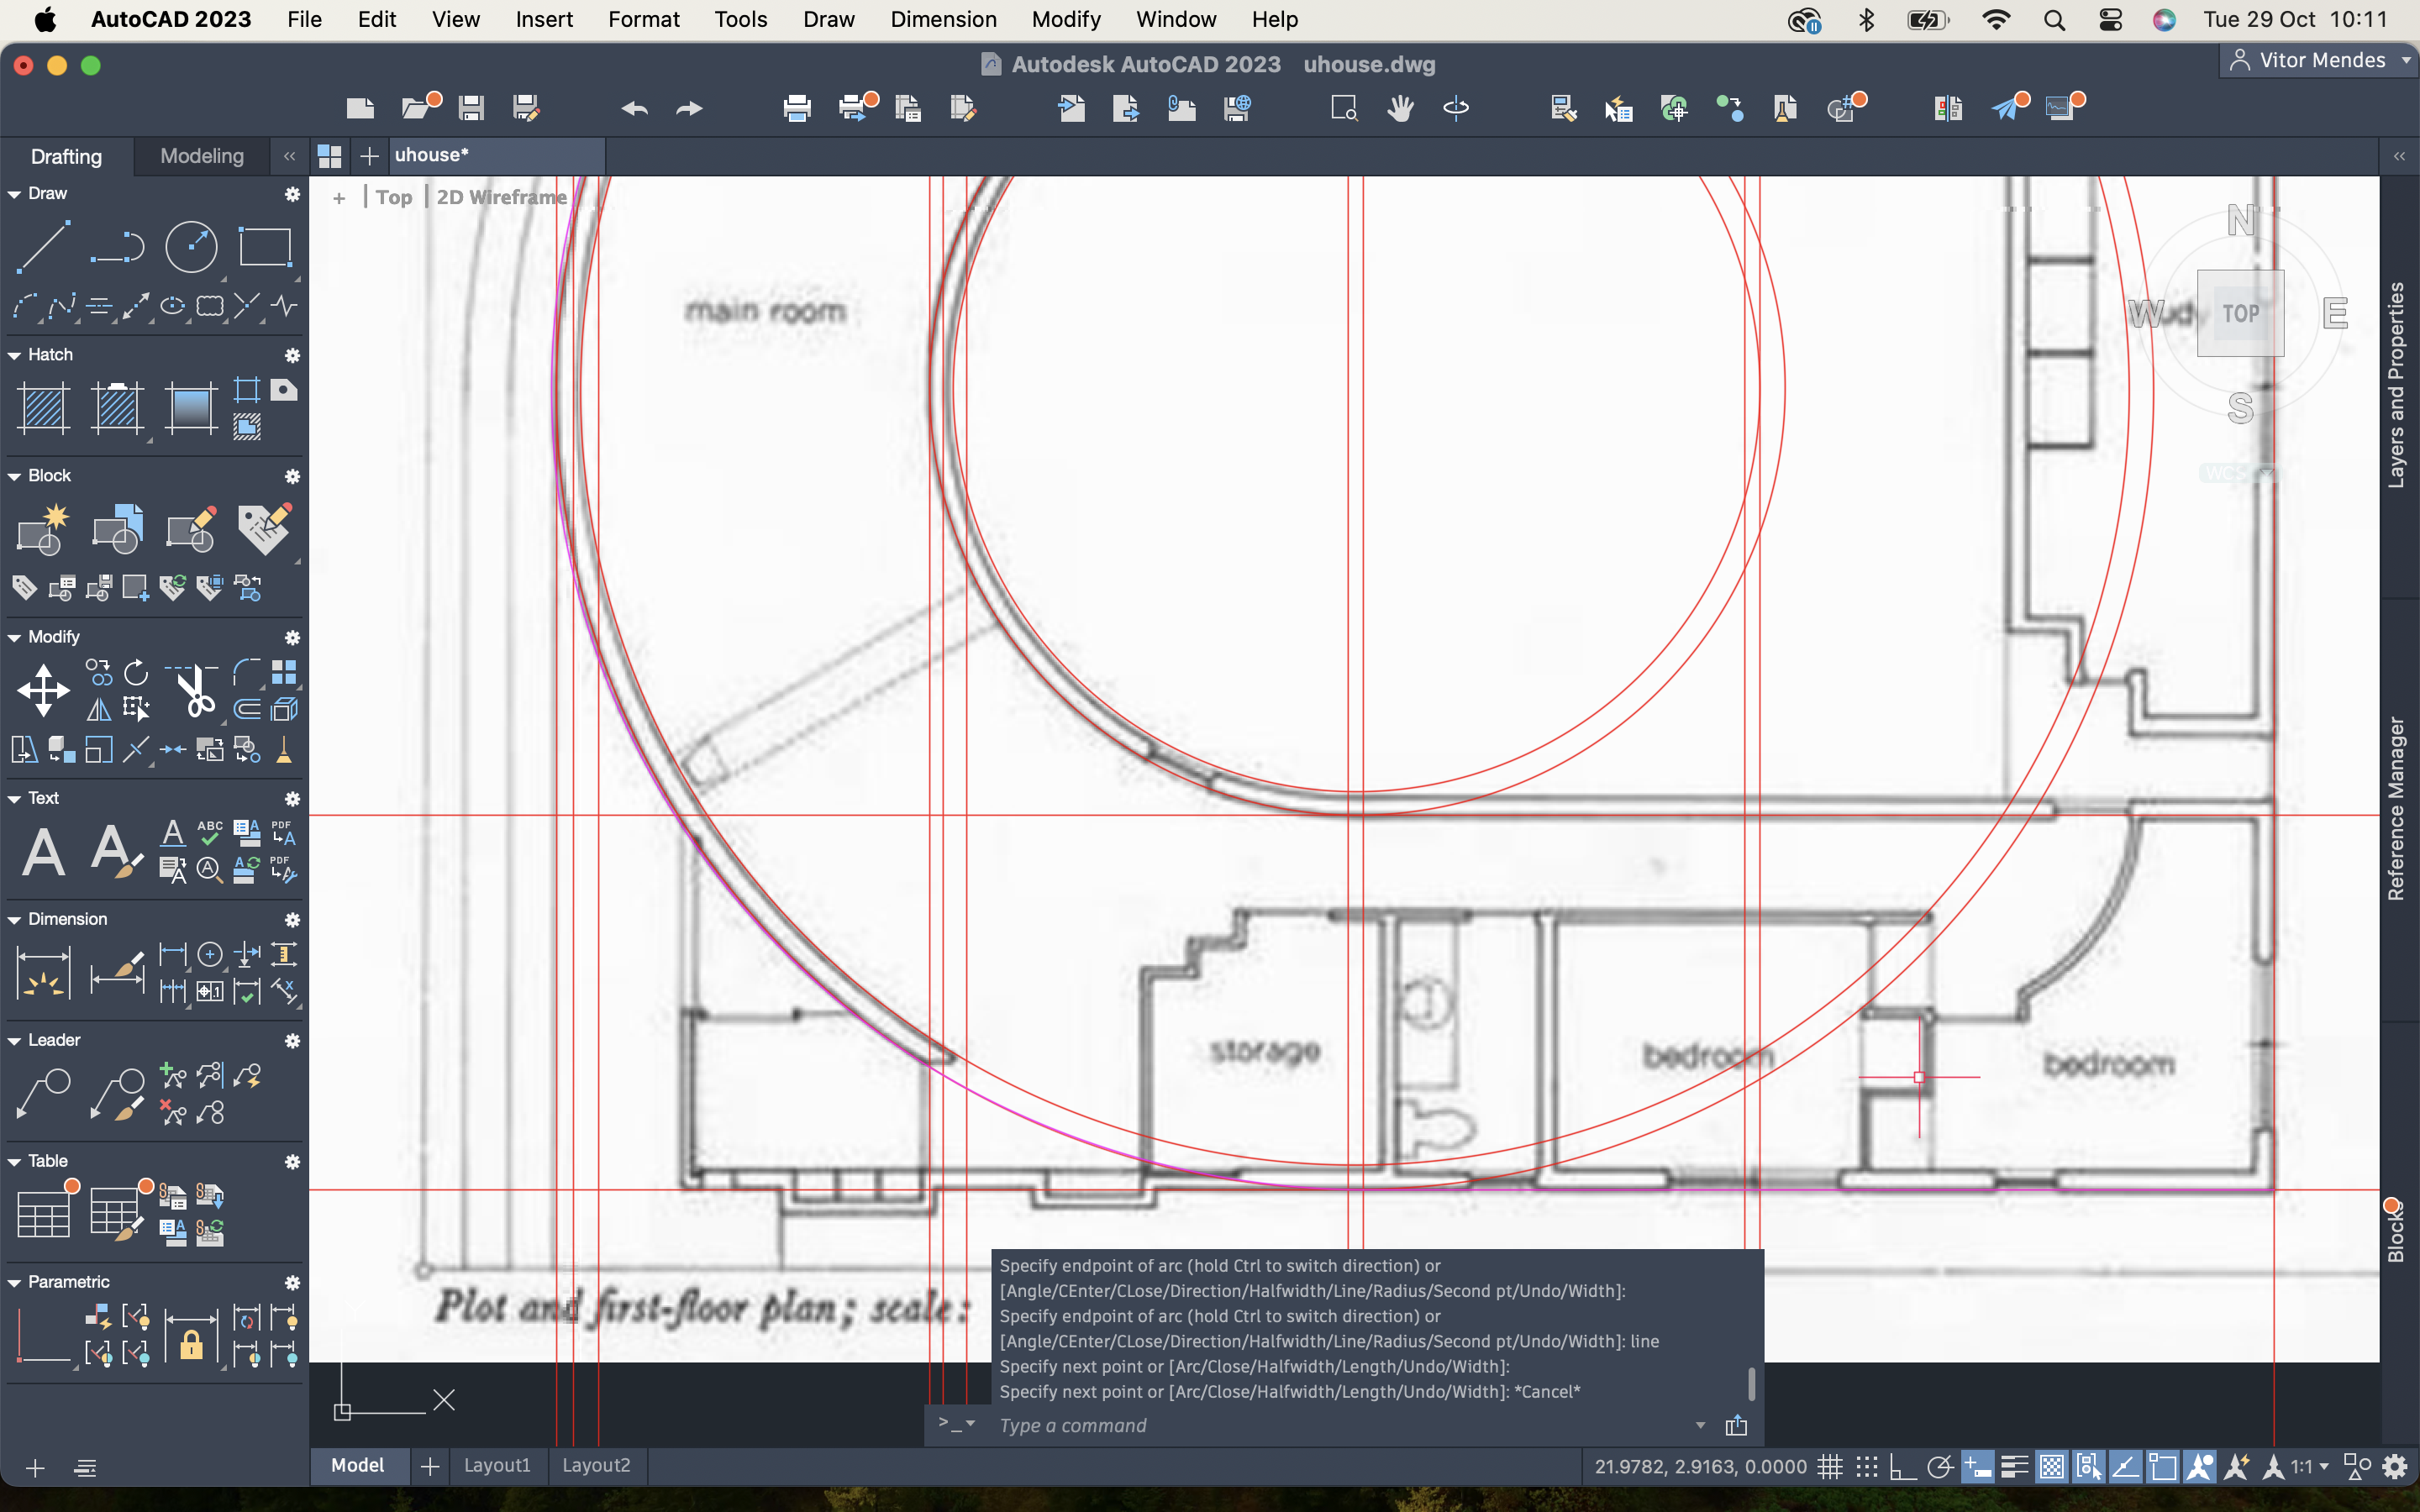Select the Gradient hatch tool
The image size is (2420, 1512).
(x=191, y=408)
